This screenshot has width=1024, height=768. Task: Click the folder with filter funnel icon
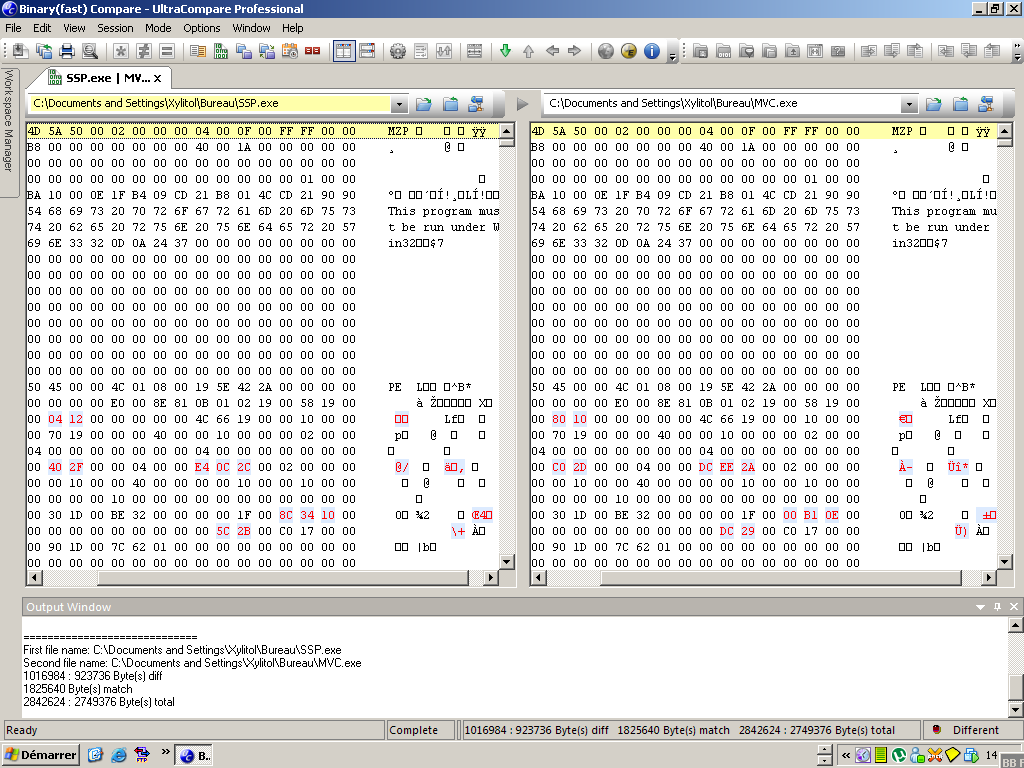tap(746, 51)
